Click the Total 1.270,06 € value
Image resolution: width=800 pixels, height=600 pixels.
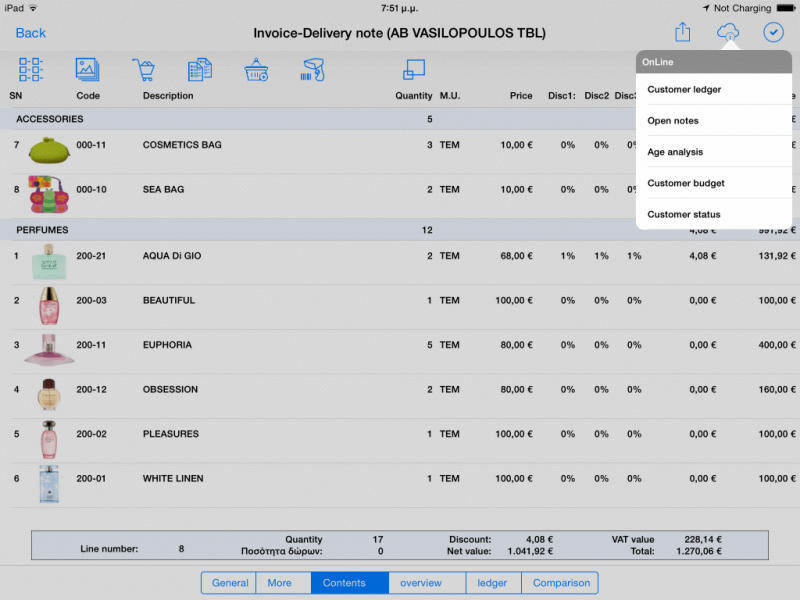699,551
